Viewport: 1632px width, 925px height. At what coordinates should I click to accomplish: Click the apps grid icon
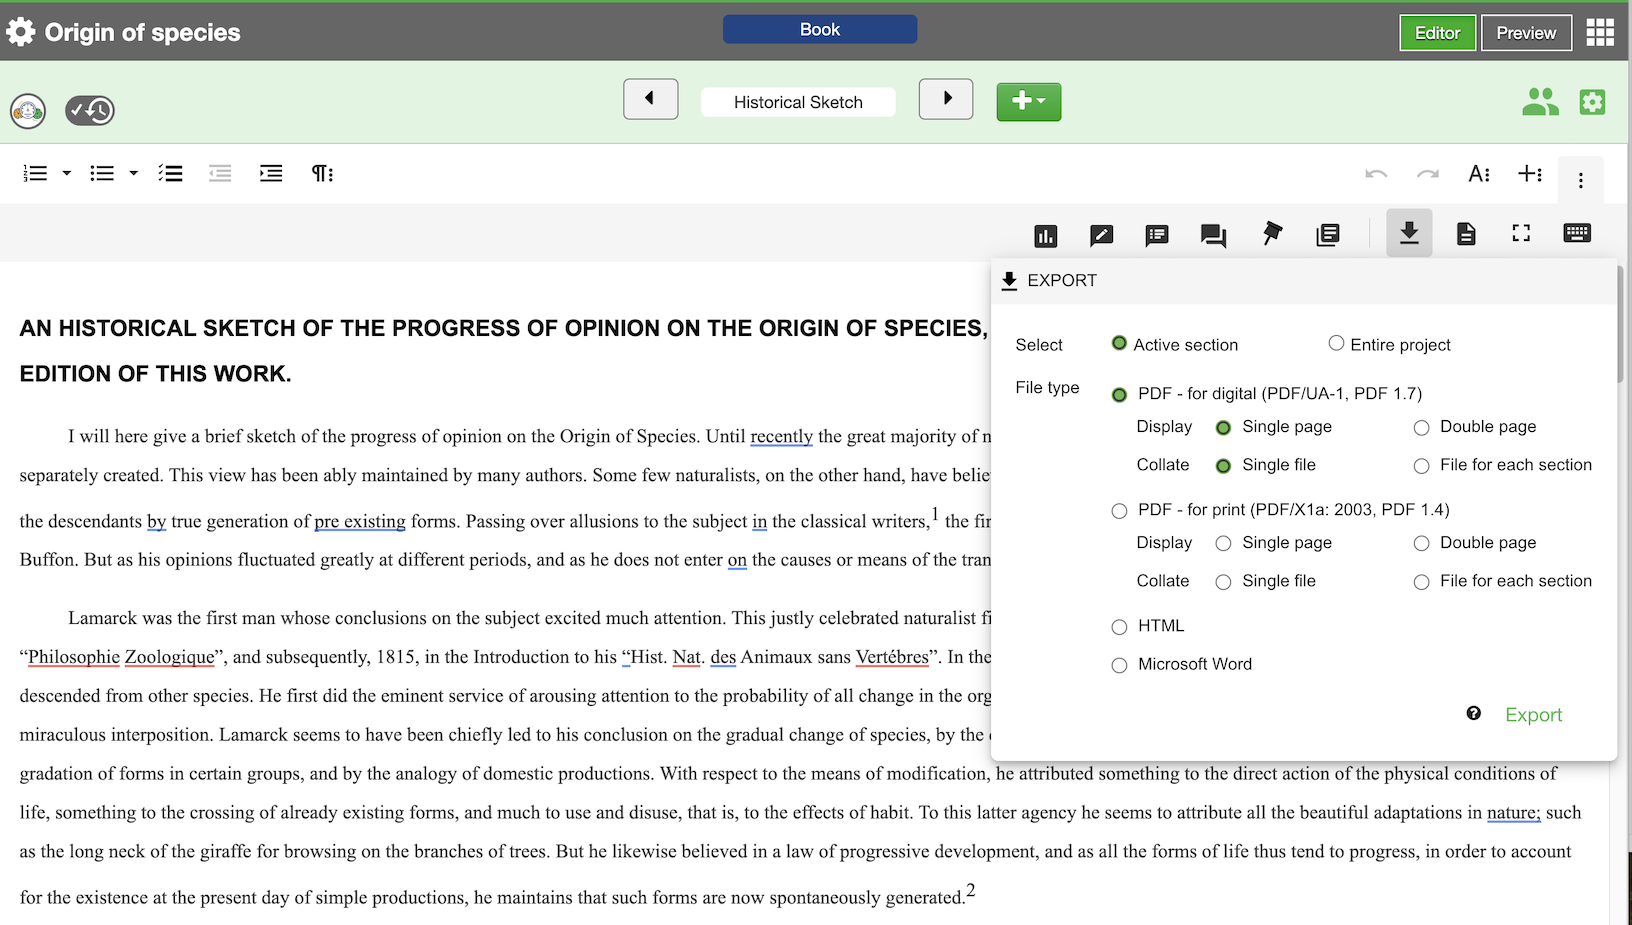(x=1600, y=33)
